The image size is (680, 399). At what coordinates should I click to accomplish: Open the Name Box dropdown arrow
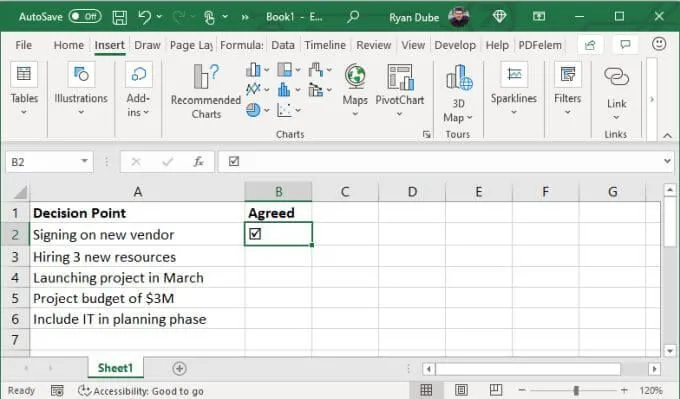[x=85, y=161]
